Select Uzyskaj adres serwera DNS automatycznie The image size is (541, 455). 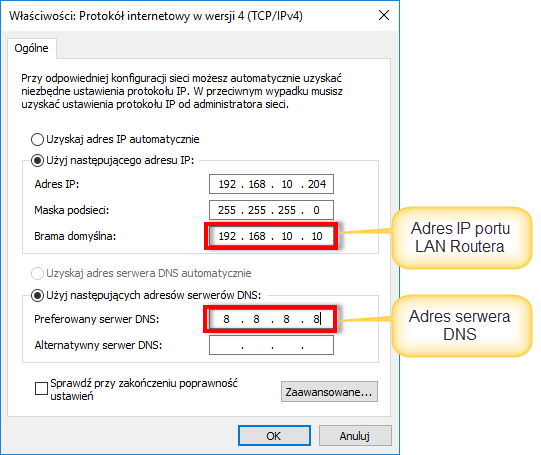point(37,273)
